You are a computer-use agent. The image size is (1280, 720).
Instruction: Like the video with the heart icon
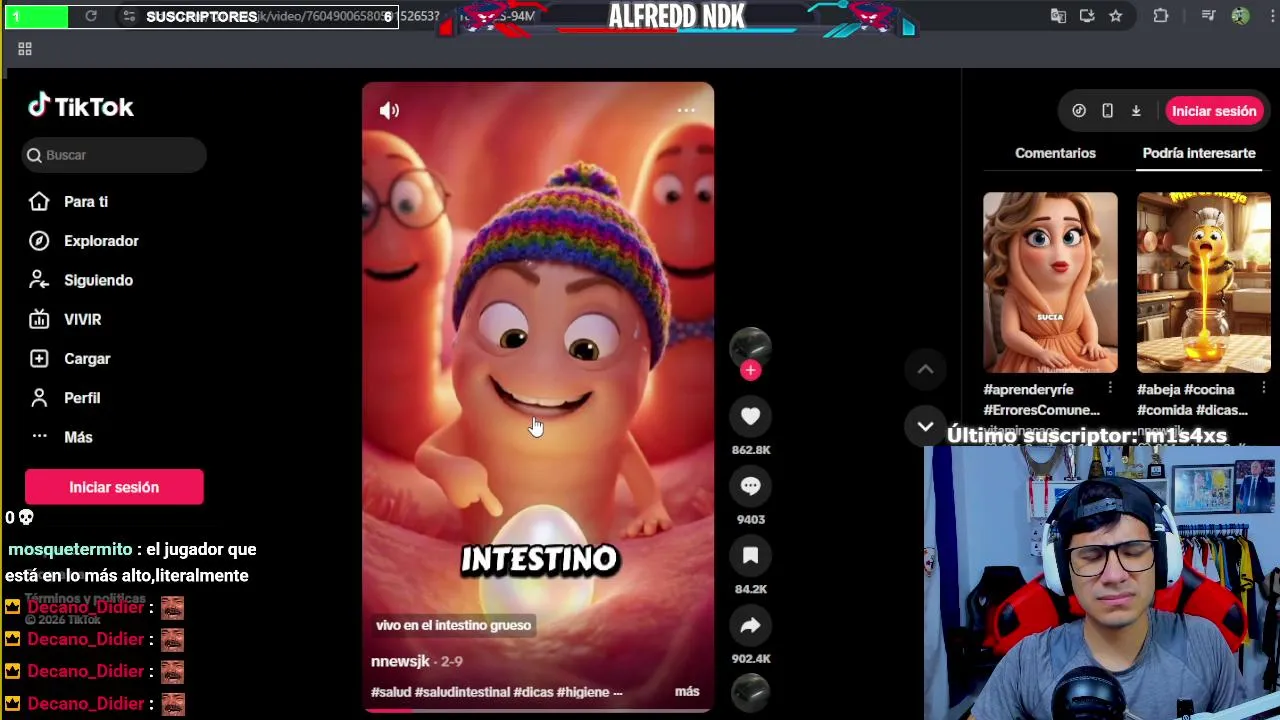[750, 416]
